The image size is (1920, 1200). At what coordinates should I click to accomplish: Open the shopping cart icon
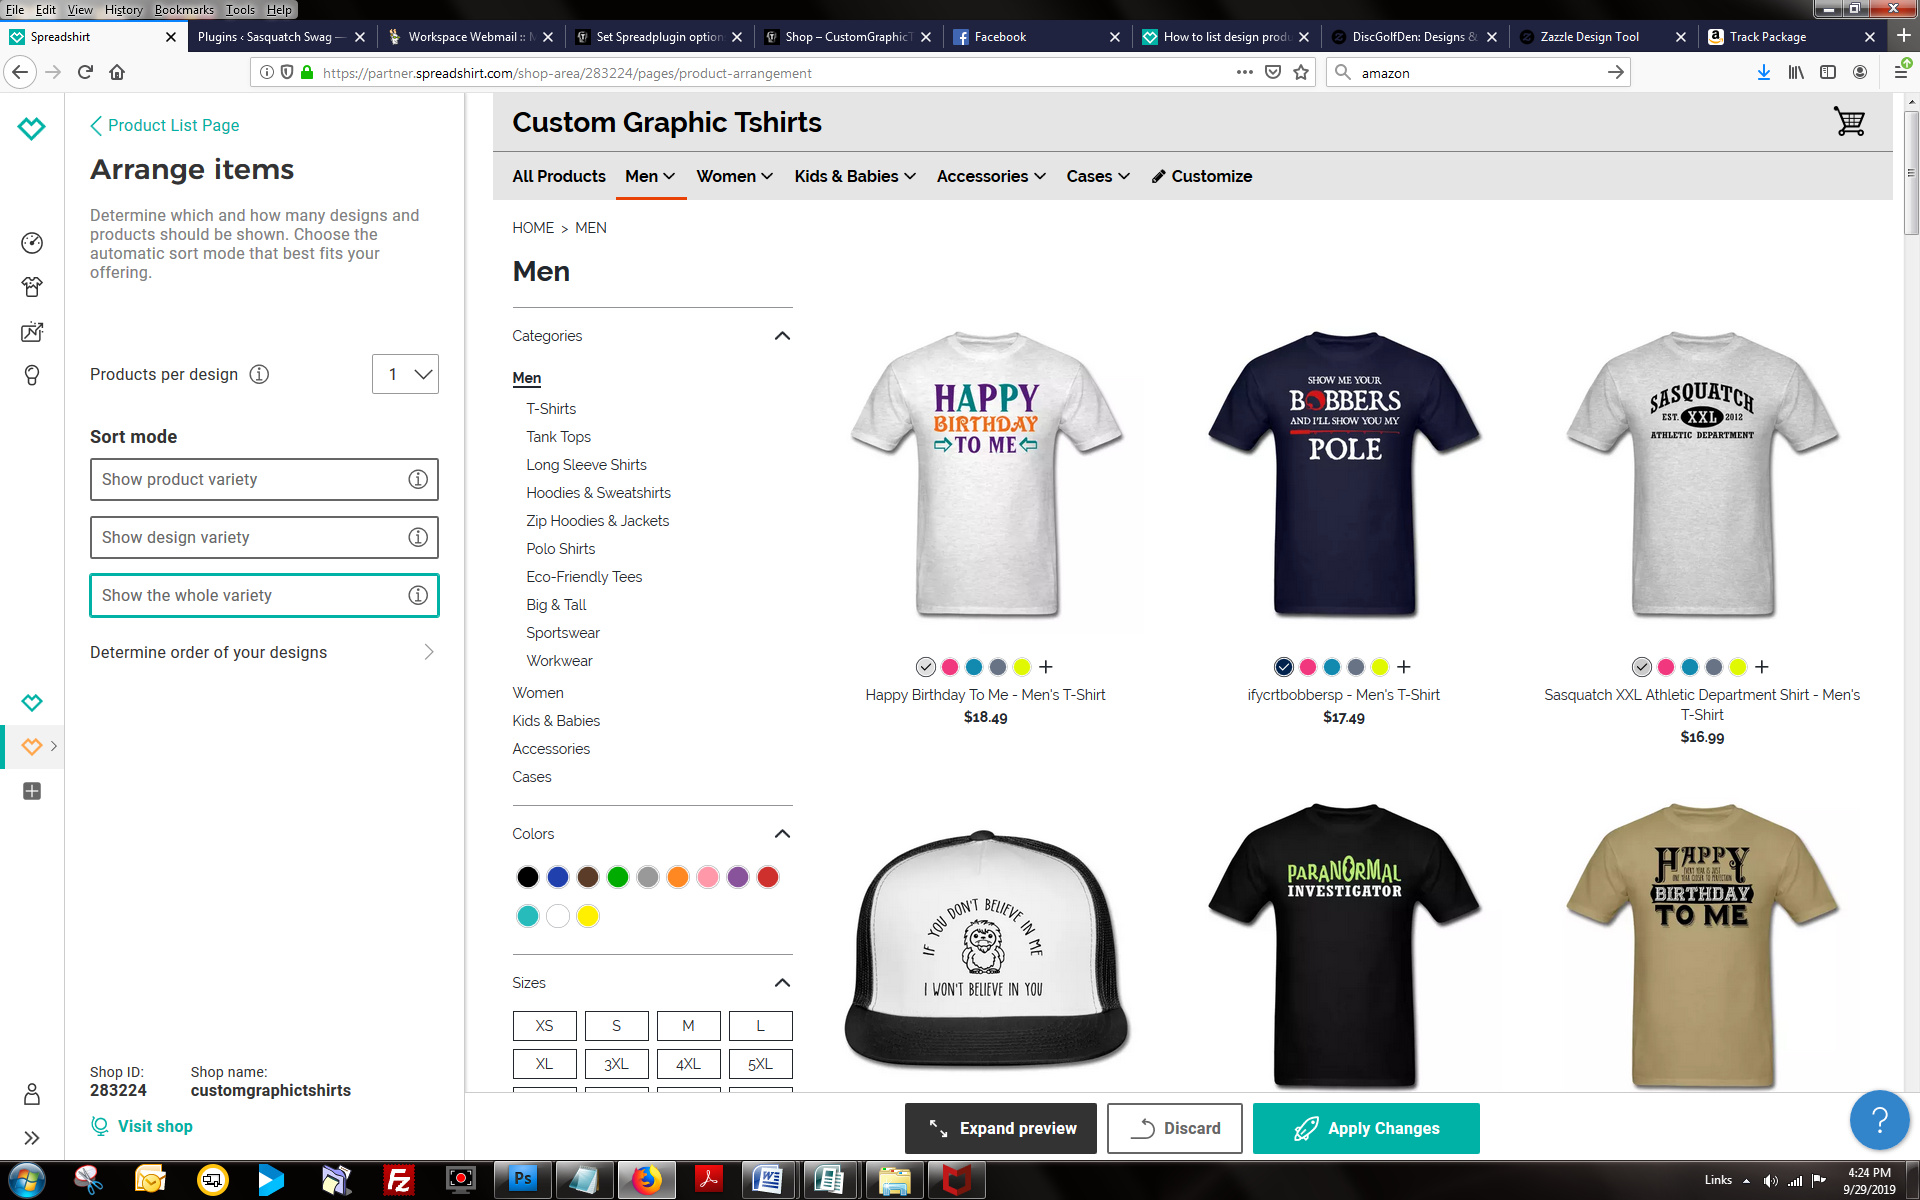pos(1849,122)
